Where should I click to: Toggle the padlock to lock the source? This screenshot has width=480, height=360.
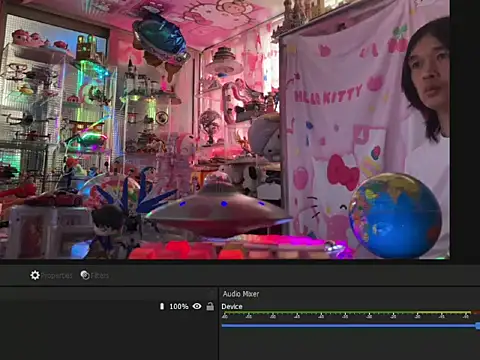click(210, 306)
